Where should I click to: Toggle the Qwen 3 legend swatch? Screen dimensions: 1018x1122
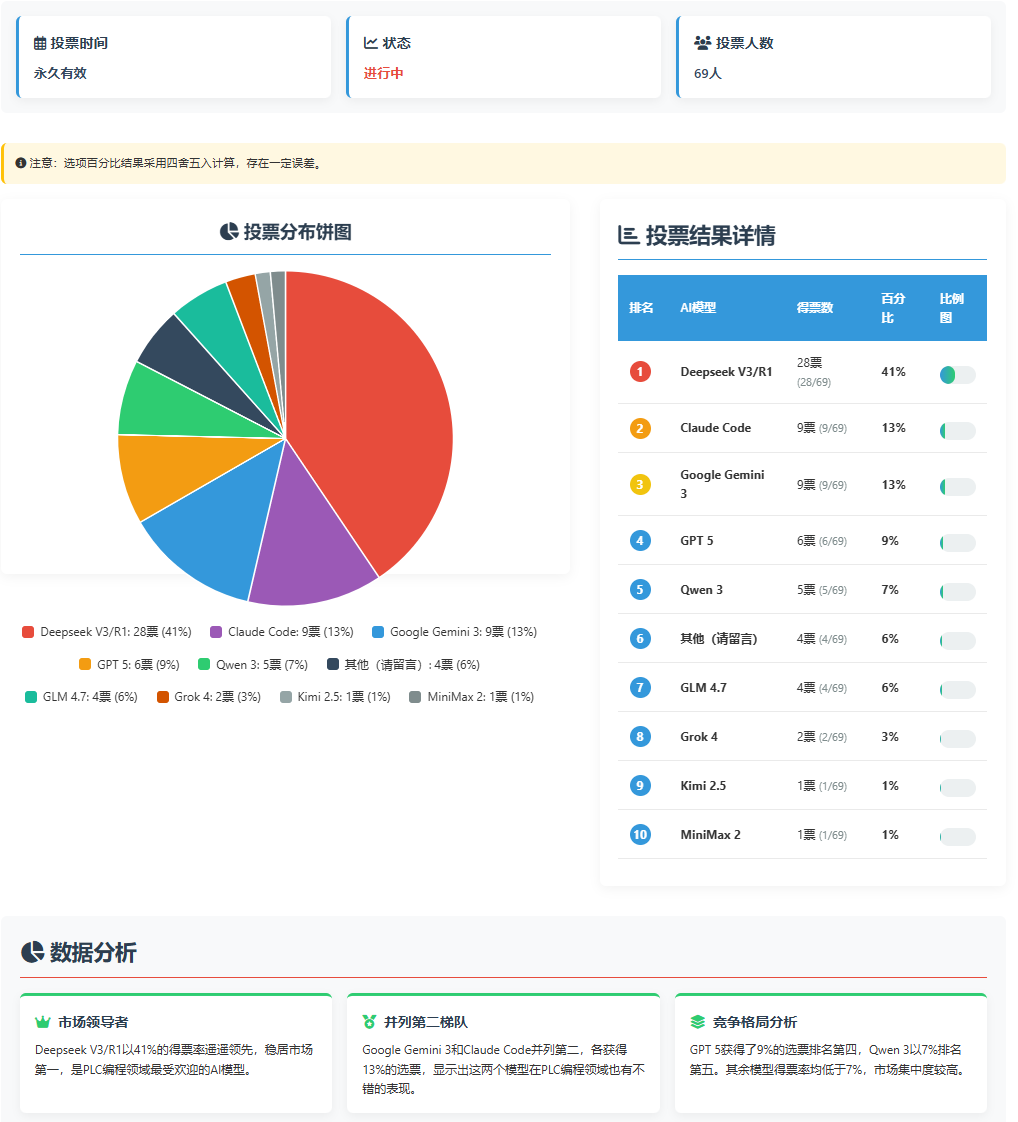[204, 664]
